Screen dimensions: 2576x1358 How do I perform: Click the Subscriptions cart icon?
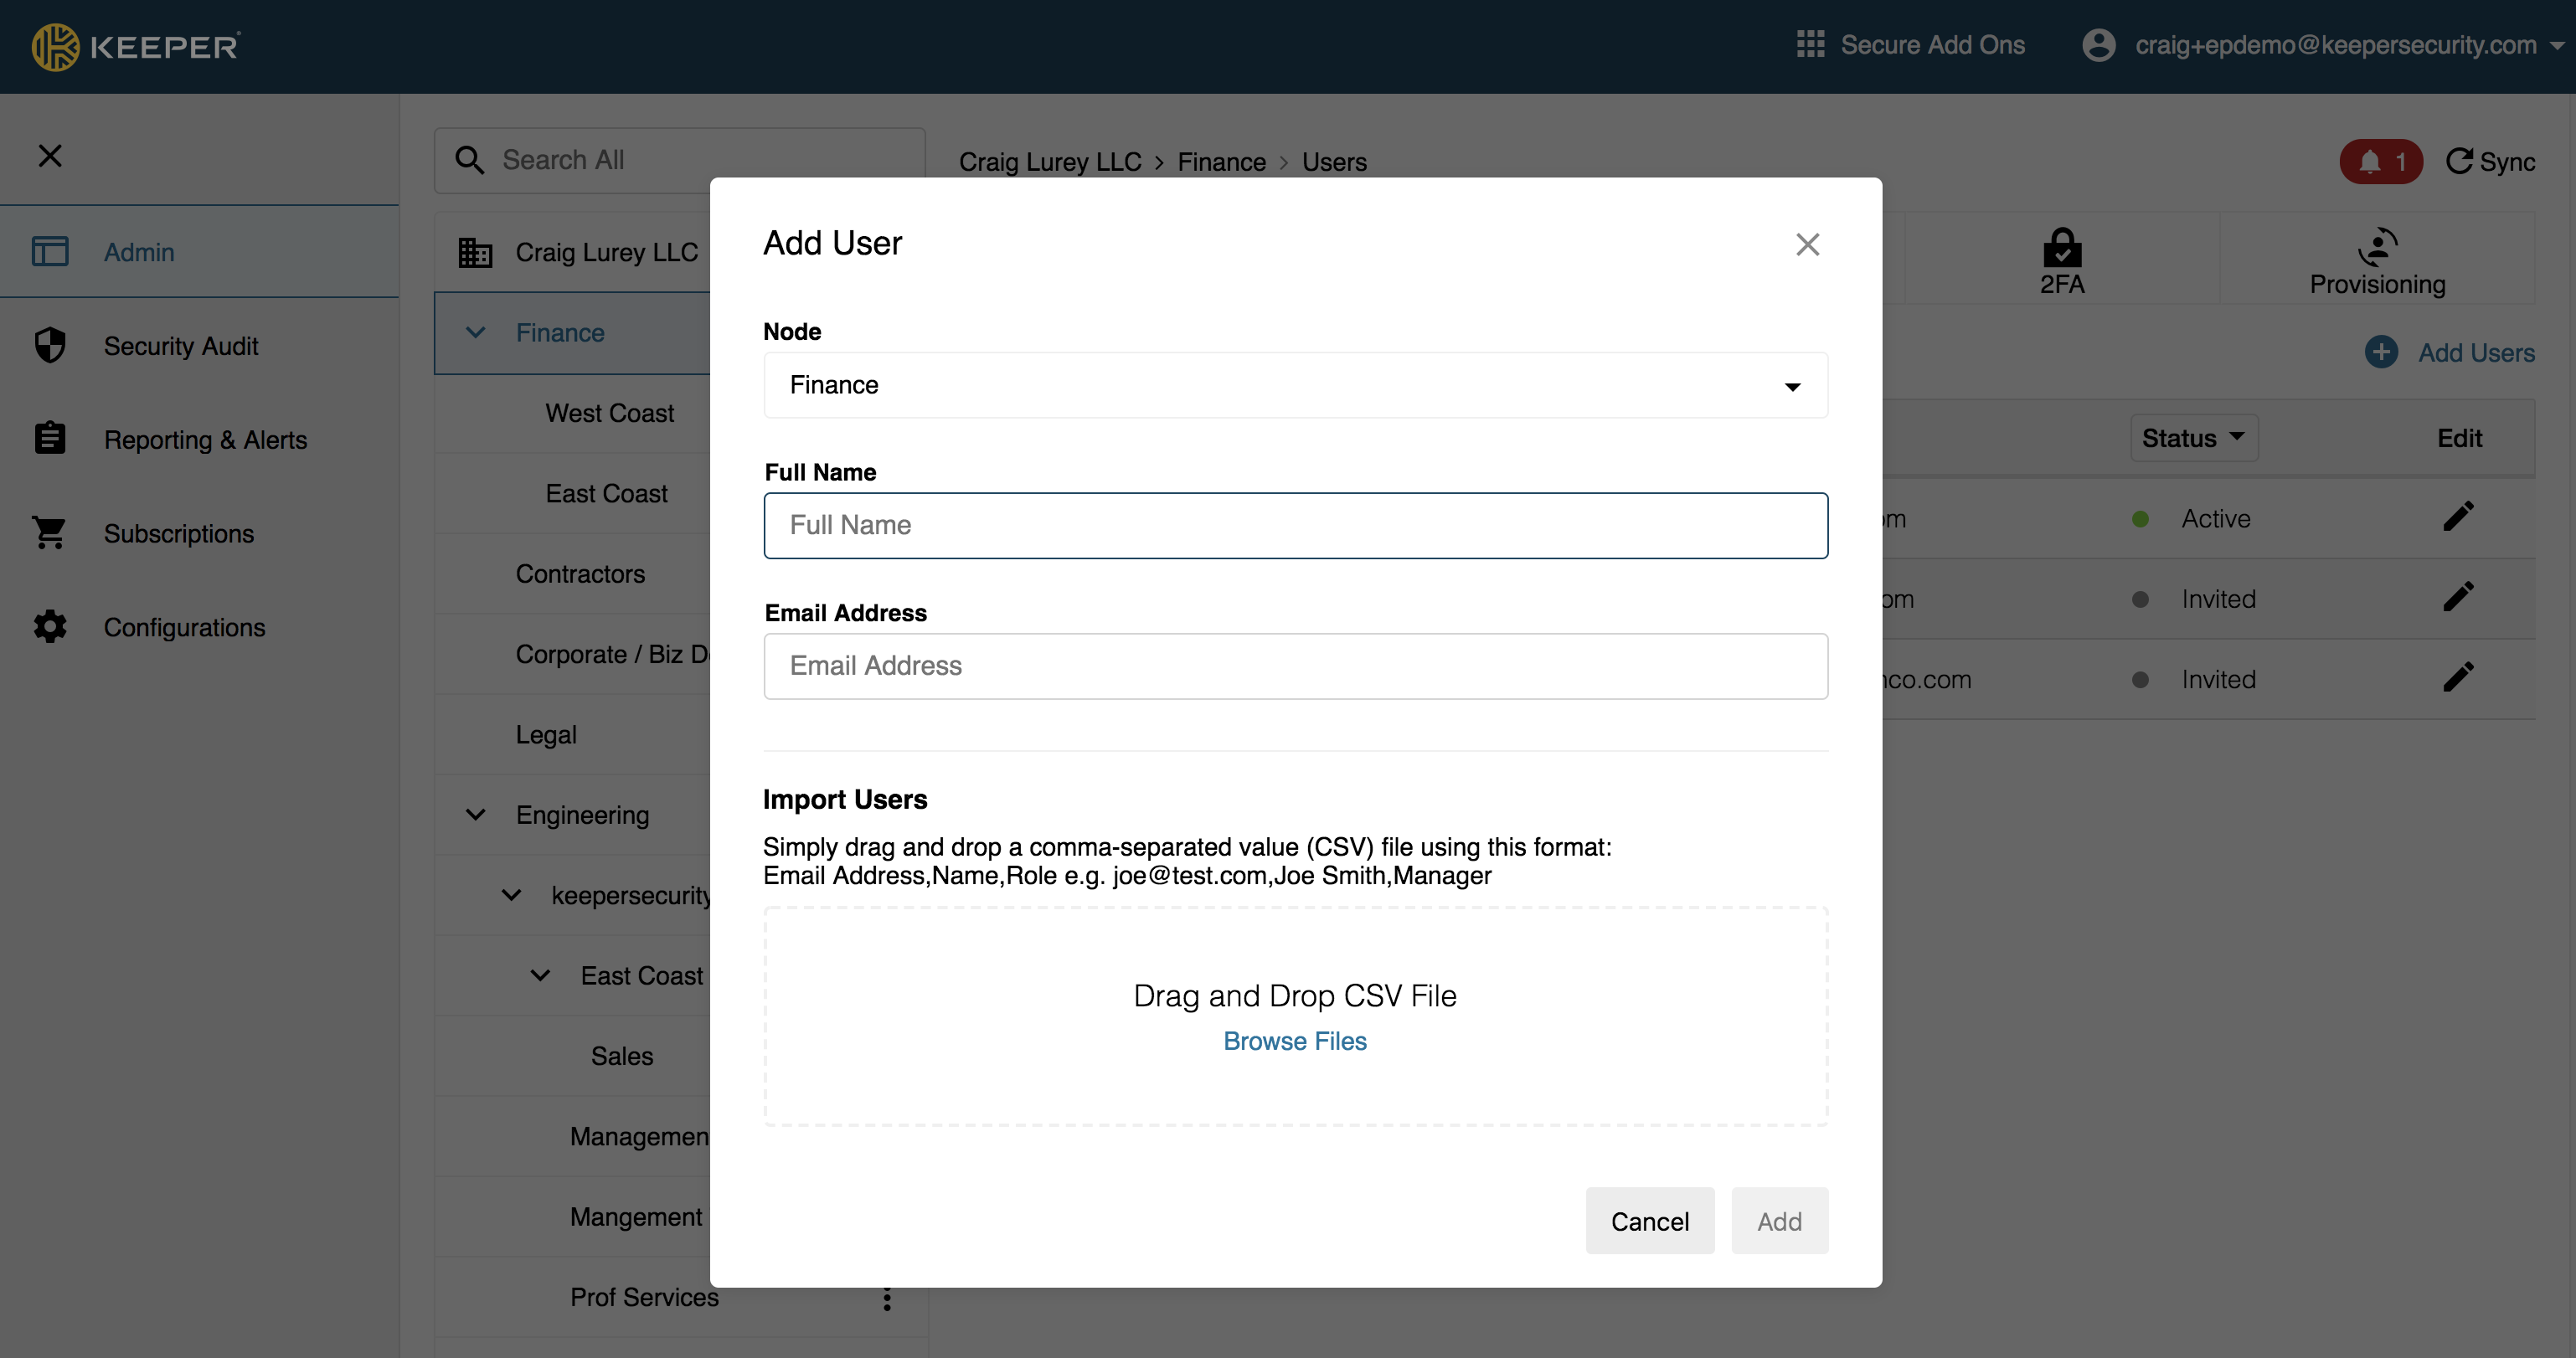tap(49, 532)
